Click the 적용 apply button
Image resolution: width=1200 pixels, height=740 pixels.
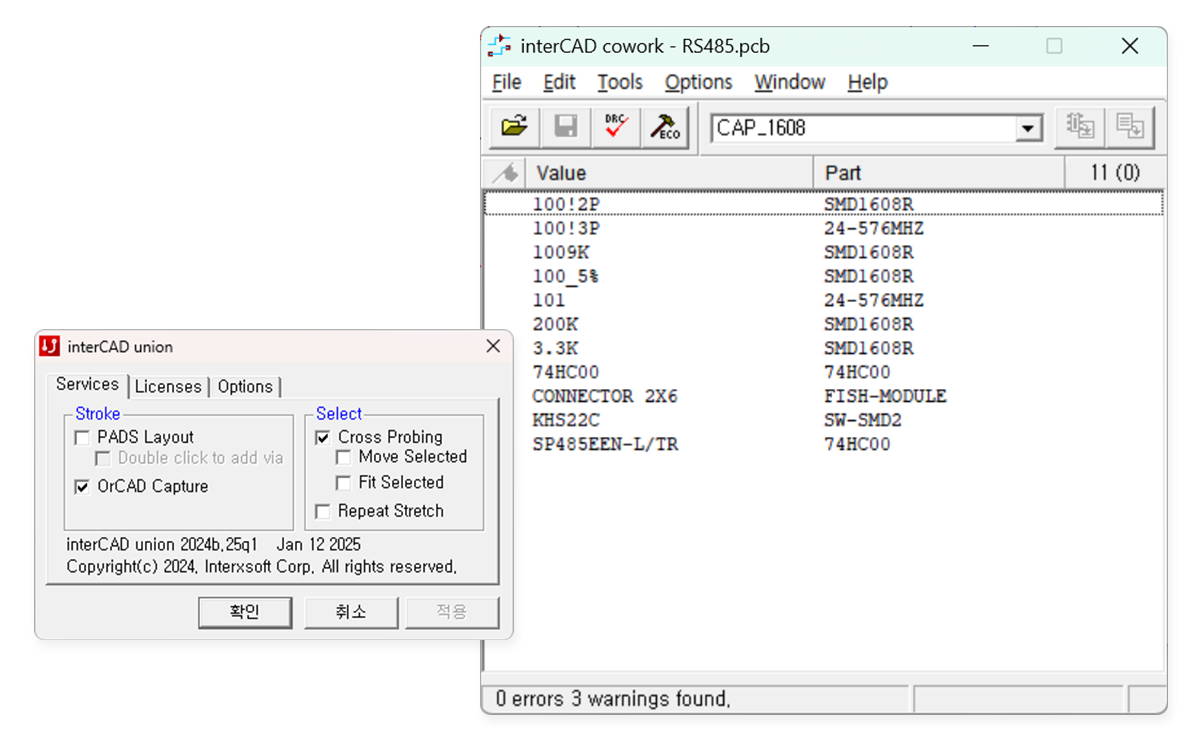click(452, 612)
